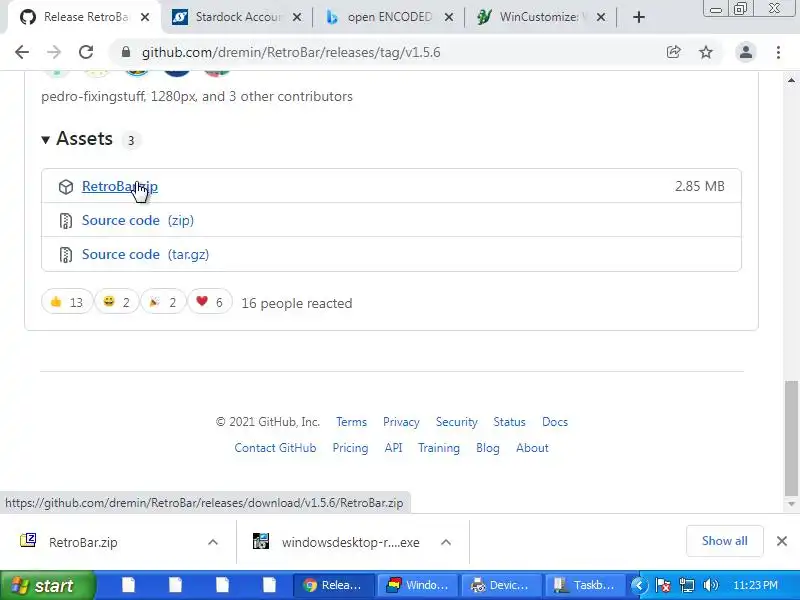Open the Blog footer link
The width and height of the screenshot is (800, 600).
488,448
